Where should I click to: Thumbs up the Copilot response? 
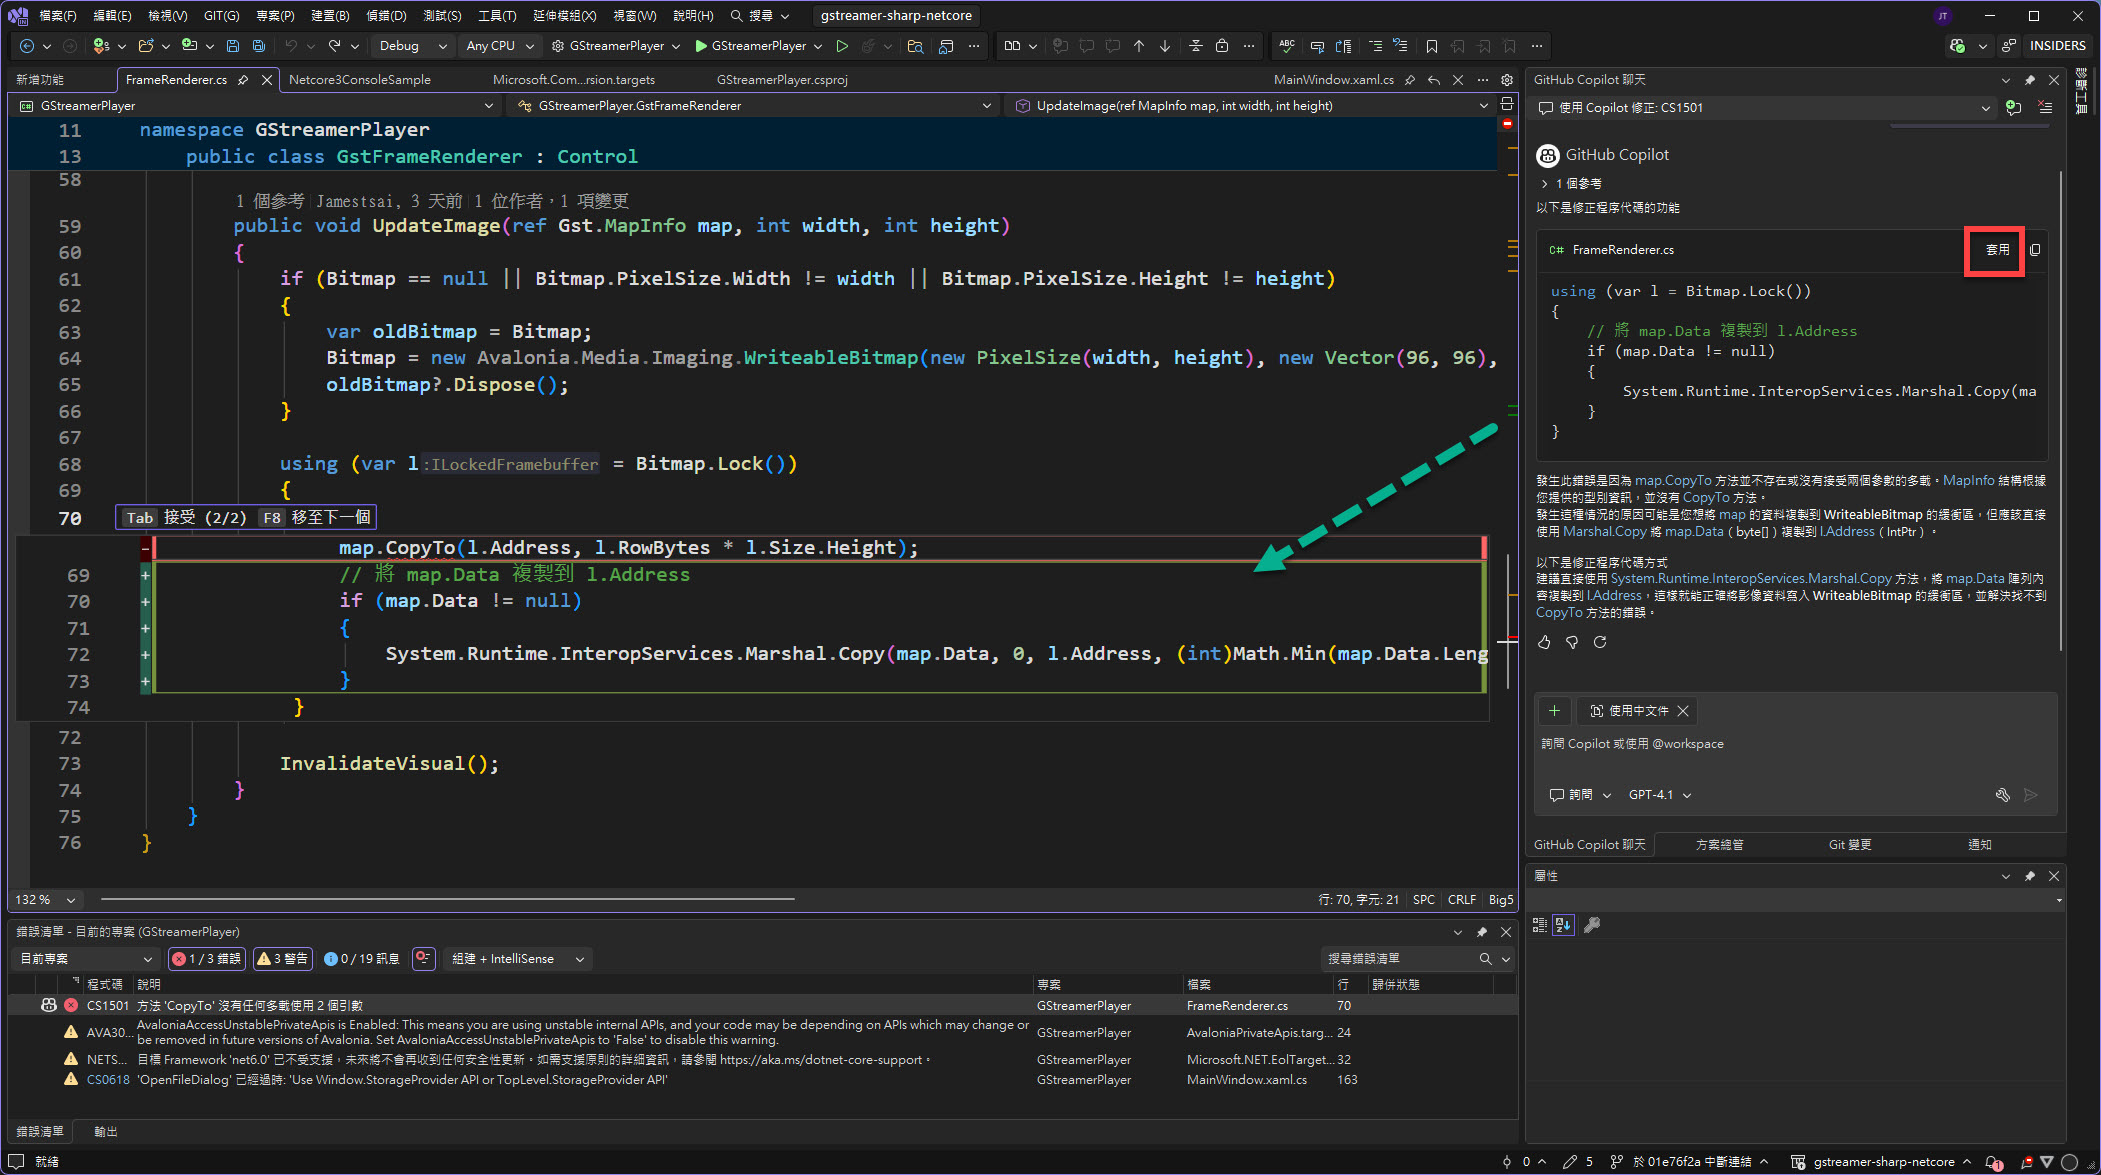1544,642
